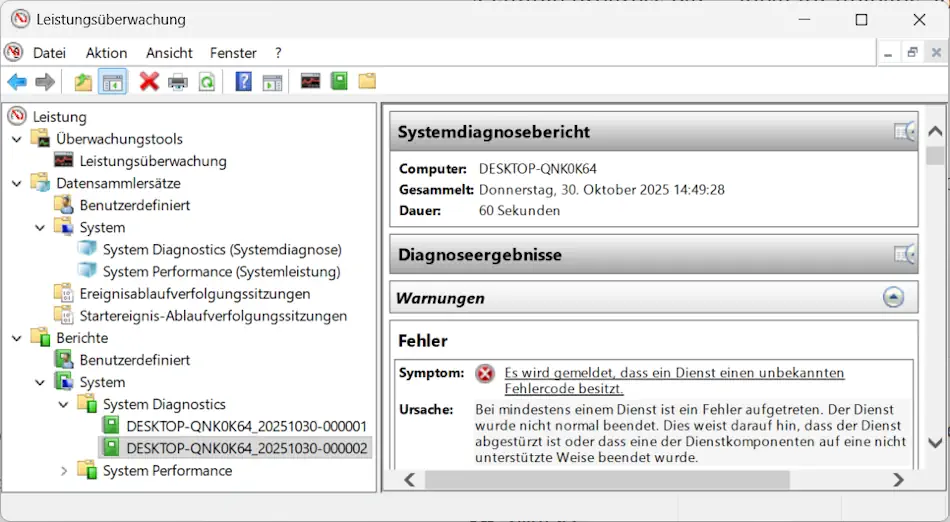The height and width of the screenshot is (522, 950).
Task: Click the horizontal scrollbar thumb
Action: pyautogui.click(x=607, y=480)
